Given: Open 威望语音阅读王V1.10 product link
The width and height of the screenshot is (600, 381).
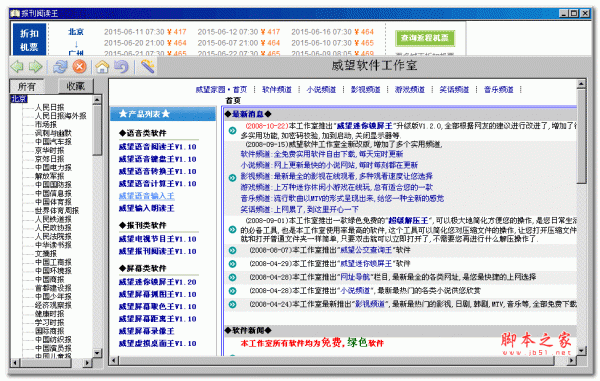Looking at the screenshot, I should pyautogui.click(x=157, y=147).
